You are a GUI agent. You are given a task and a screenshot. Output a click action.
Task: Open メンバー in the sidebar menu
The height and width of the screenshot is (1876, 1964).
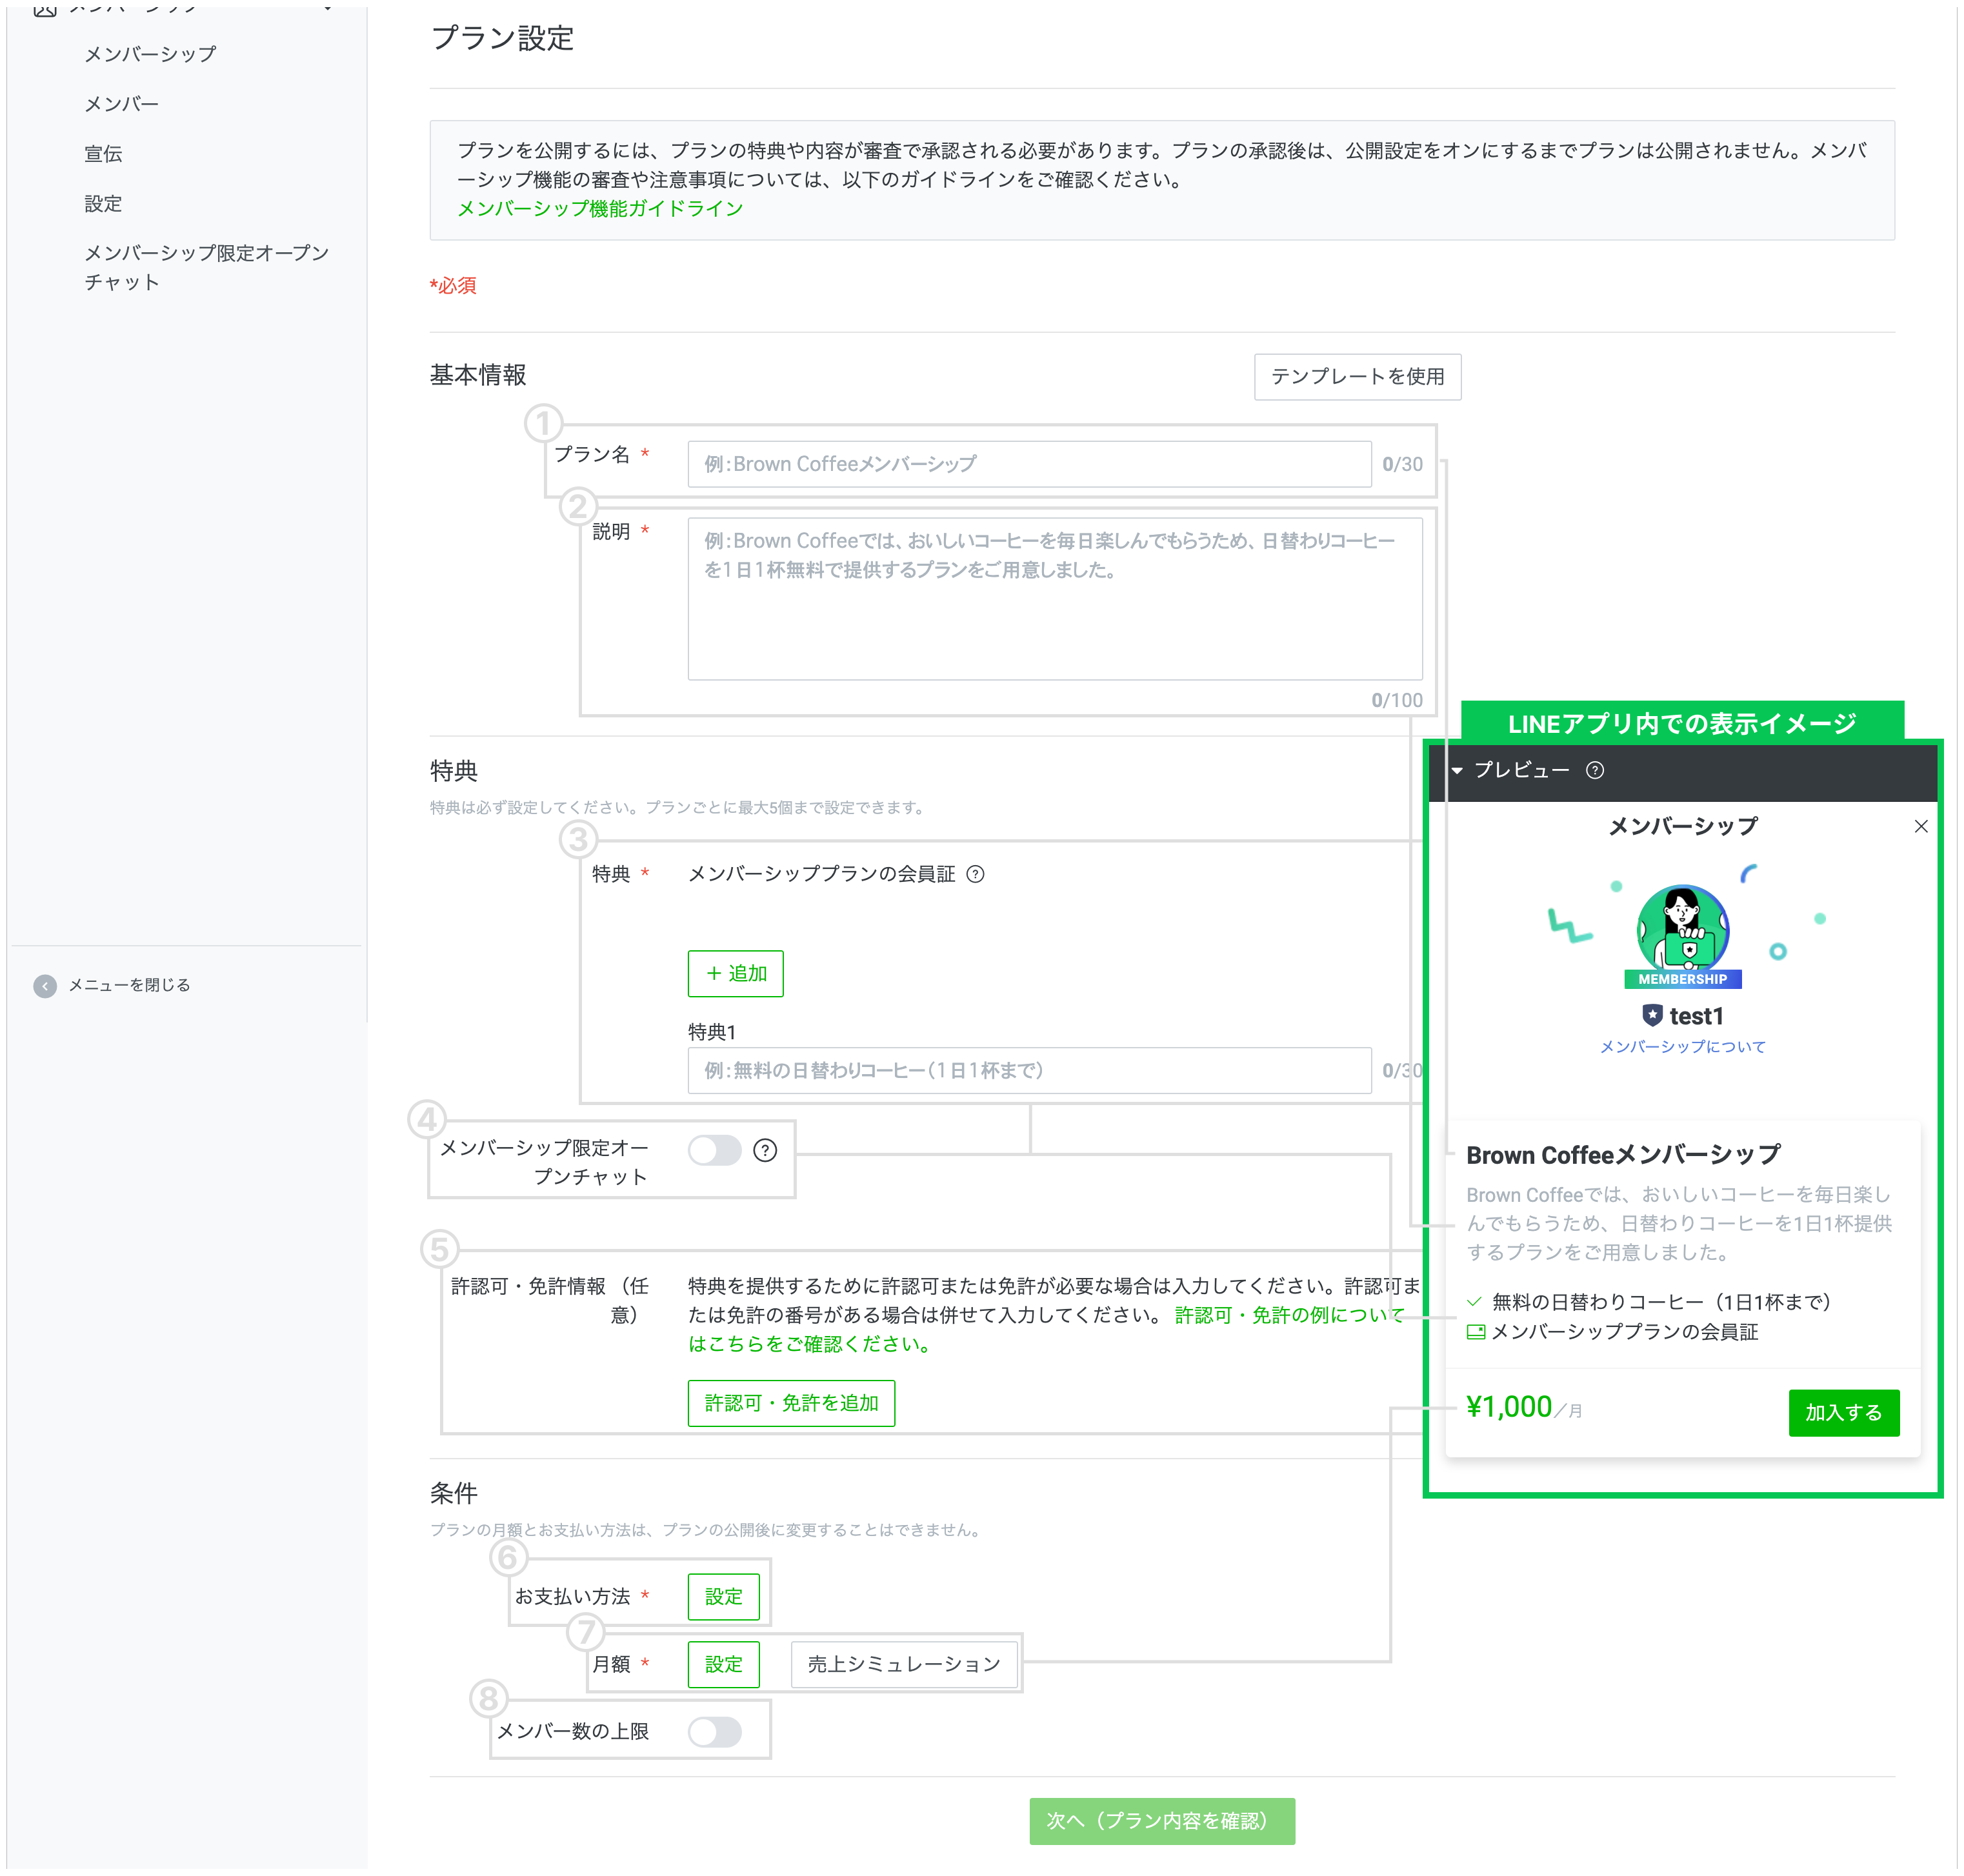coord(121,104)
